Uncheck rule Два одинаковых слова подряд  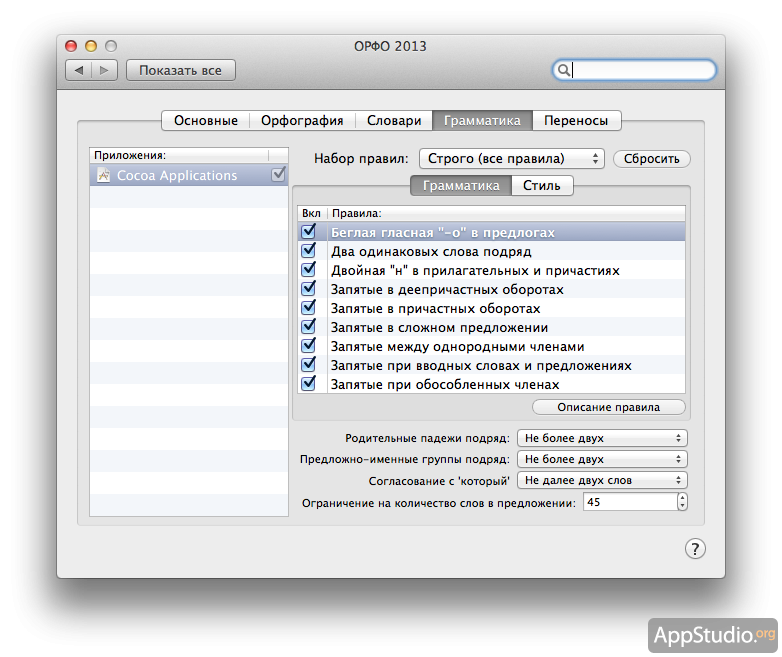309,250
